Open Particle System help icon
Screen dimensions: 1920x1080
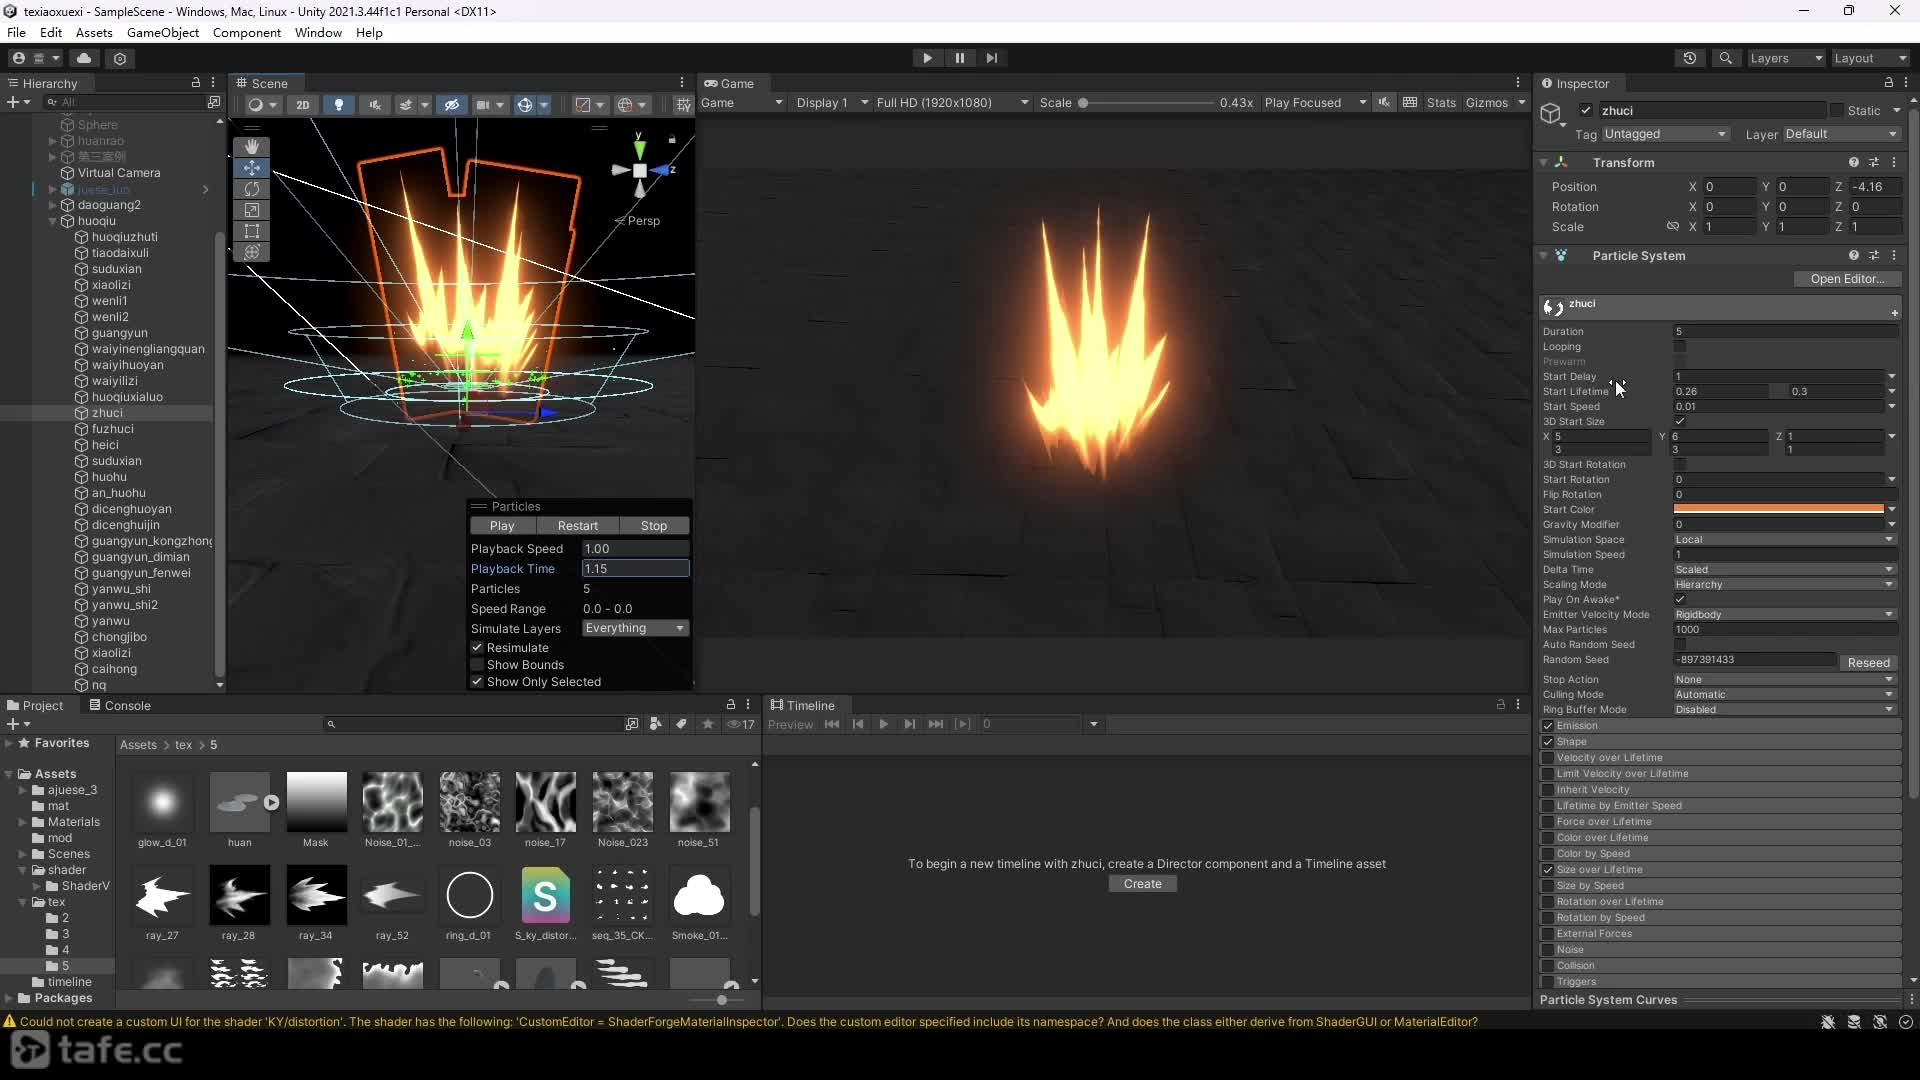1854,256
